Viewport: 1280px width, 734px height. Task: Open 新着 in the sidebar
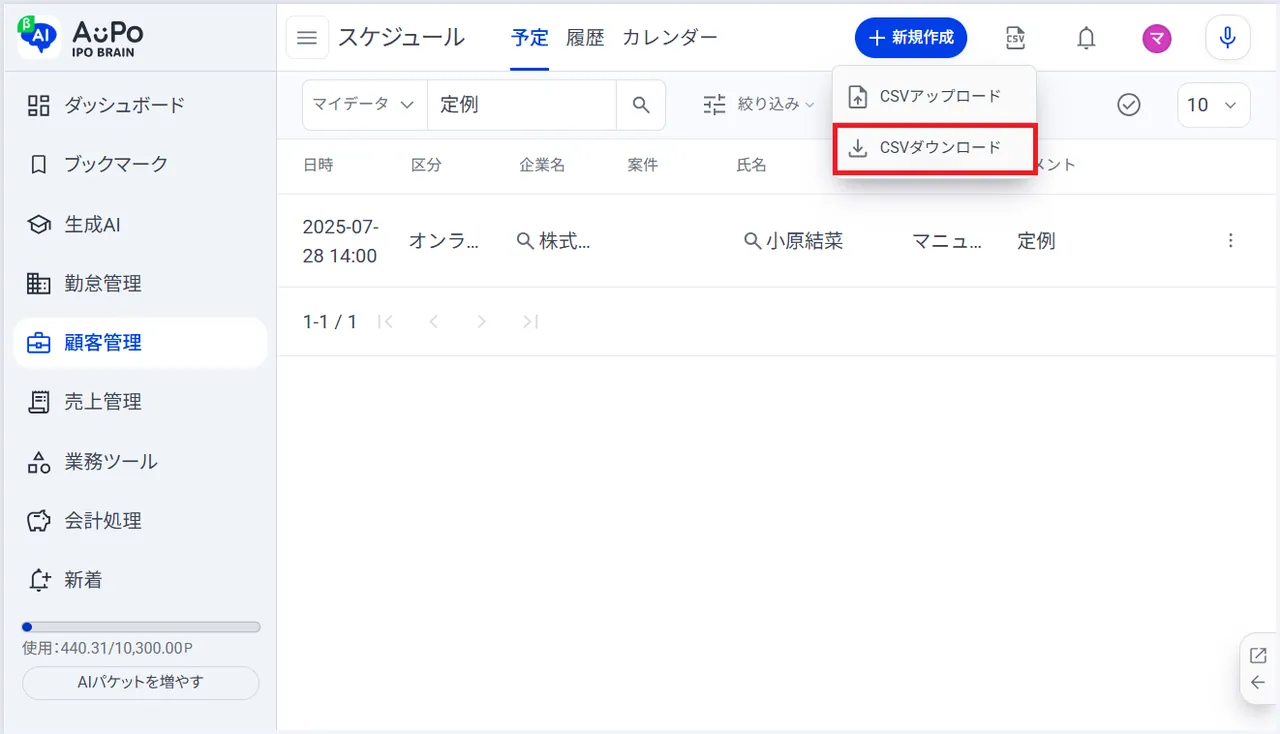[x=140, y=580]
